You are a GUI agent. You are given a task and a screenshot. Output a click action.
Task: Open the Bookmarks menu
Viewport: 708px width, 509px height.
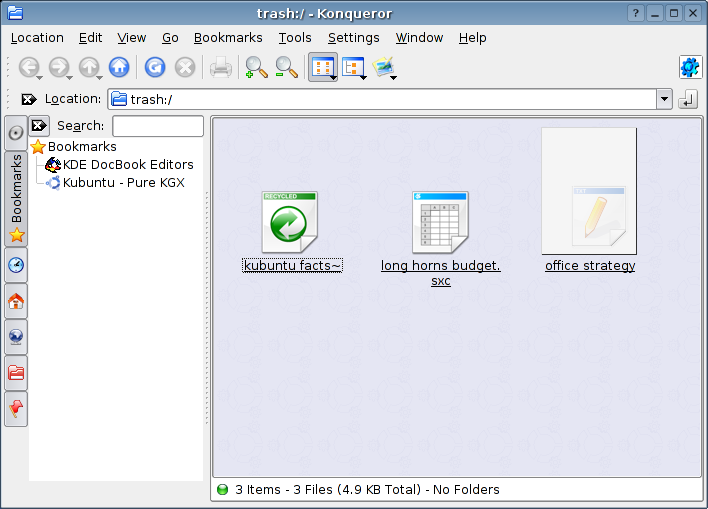pos(228,38)
